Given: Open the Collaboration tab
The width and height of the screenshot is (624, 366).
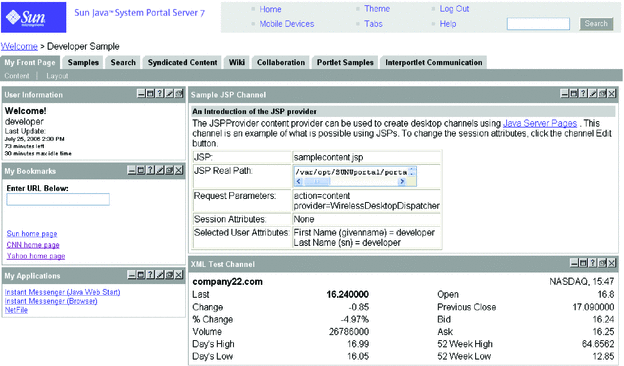Looking at the screenshot, I should pyautogui.click(x=281, y=62).
